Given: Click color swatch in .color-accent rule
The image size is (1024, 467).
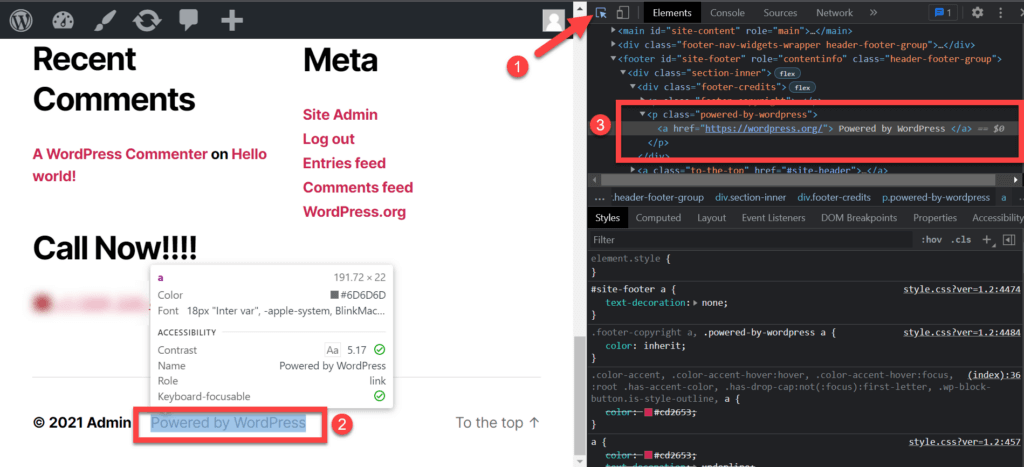Looking at the screenshot, I should (x=648, y=412).
